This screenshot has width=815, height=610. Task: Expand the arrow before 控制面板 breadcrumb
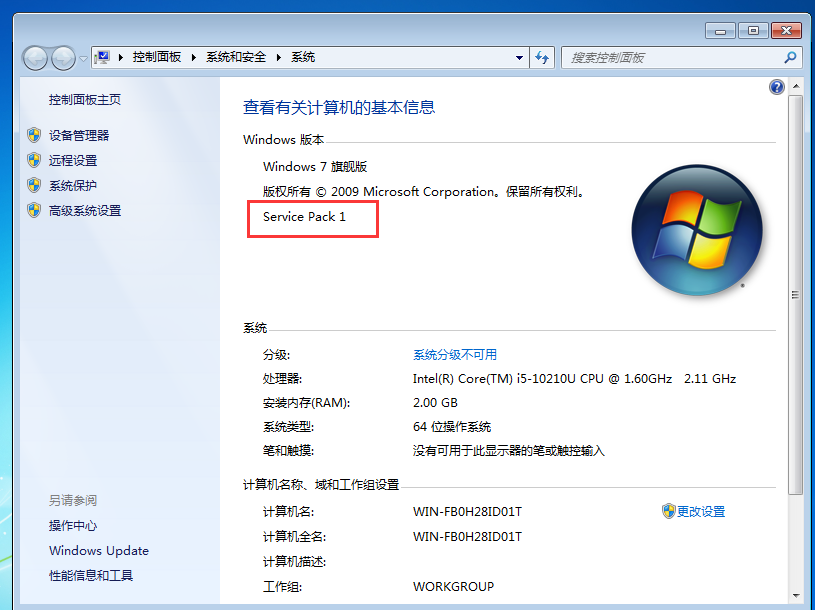[x=121, y=57]
